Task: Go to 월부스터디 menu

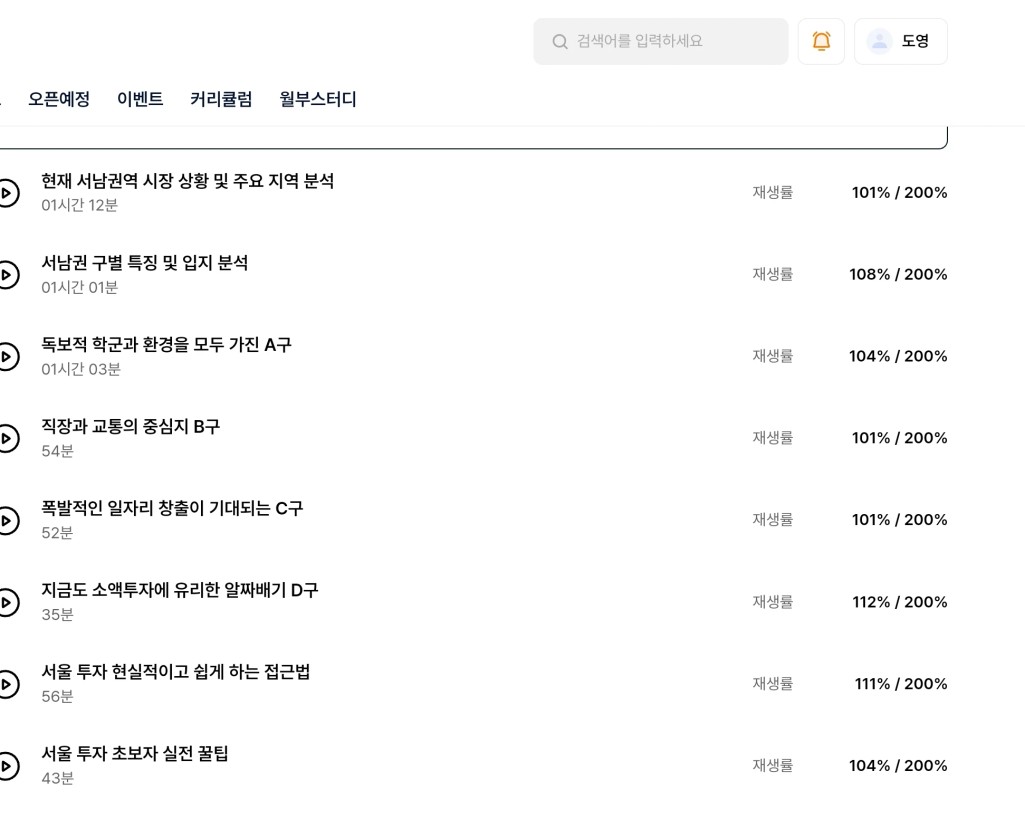Action: 318,99
